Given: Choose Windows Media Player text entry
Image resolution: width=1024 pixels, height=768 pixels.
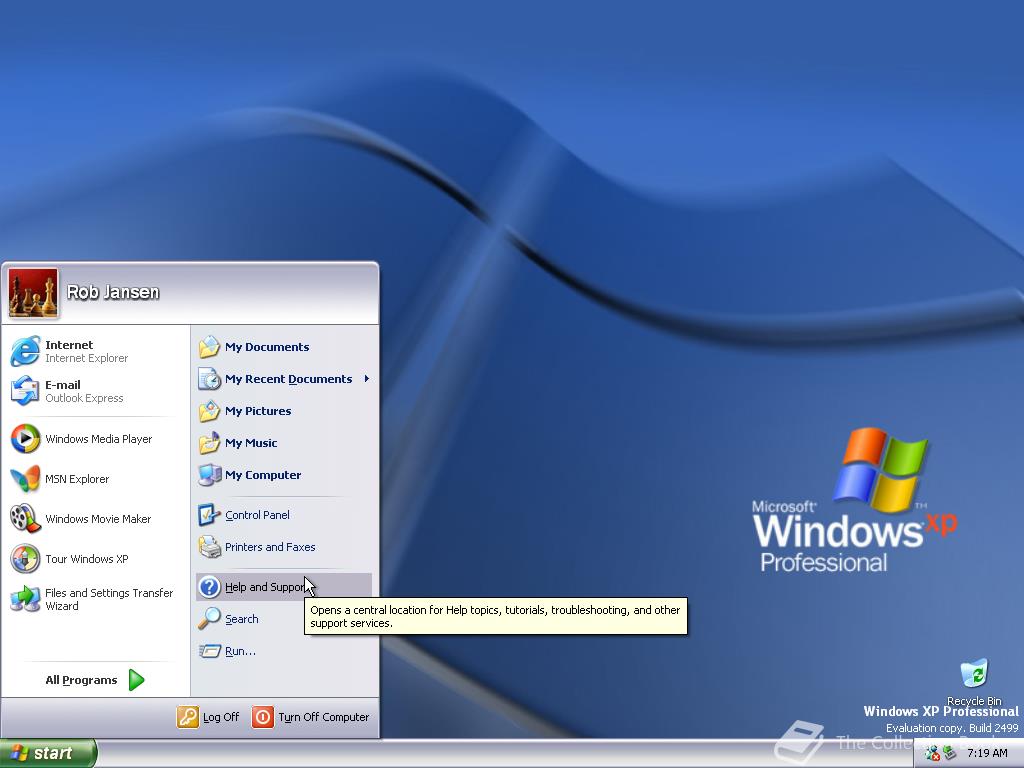Looking at the screenshot, I should pos(99,439).
